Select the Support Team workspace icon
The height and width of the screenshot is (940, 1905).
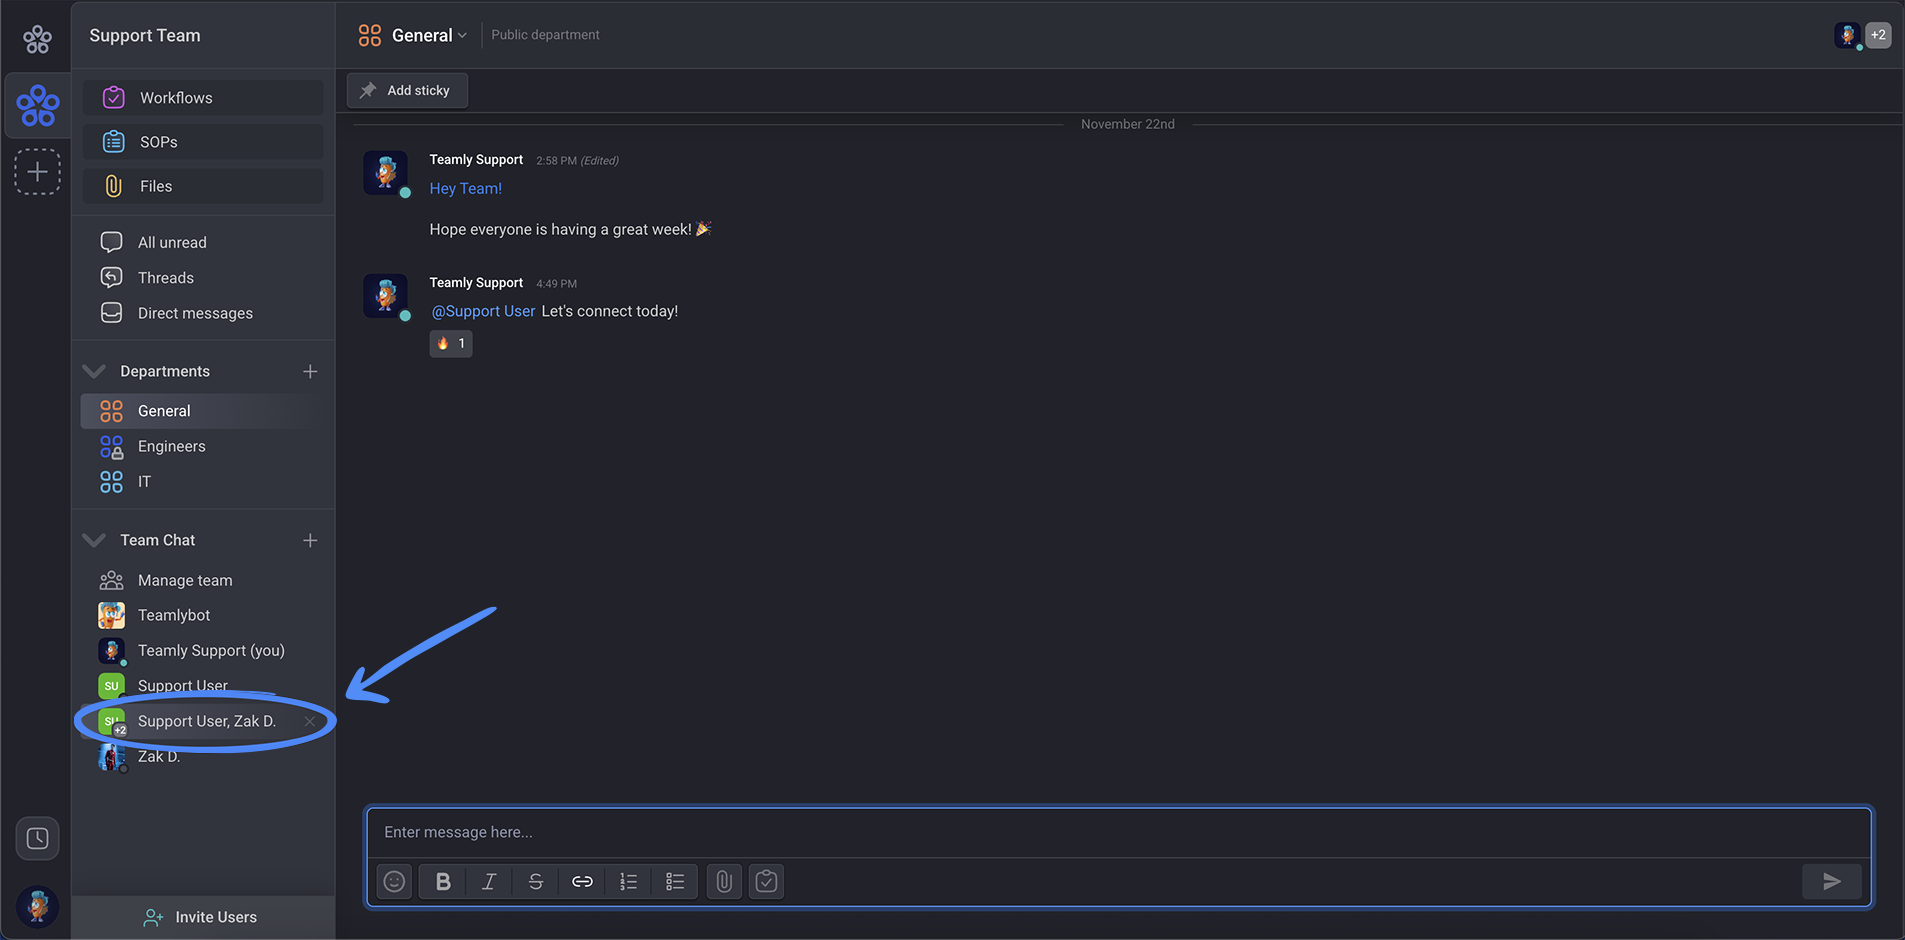click(x=38, y=105)
